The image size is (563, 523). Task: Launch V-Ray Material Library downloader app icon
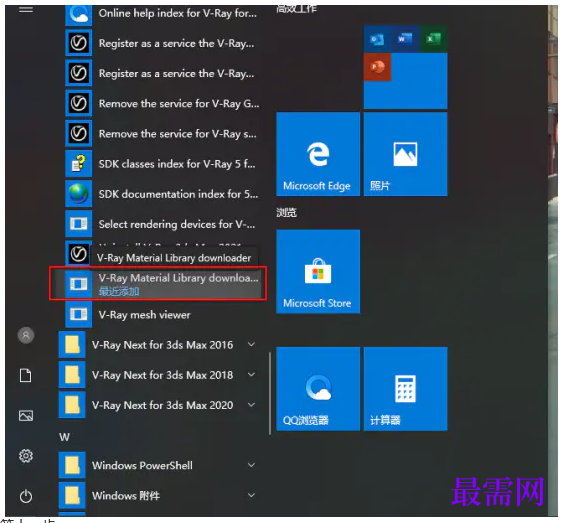[79, 284]
